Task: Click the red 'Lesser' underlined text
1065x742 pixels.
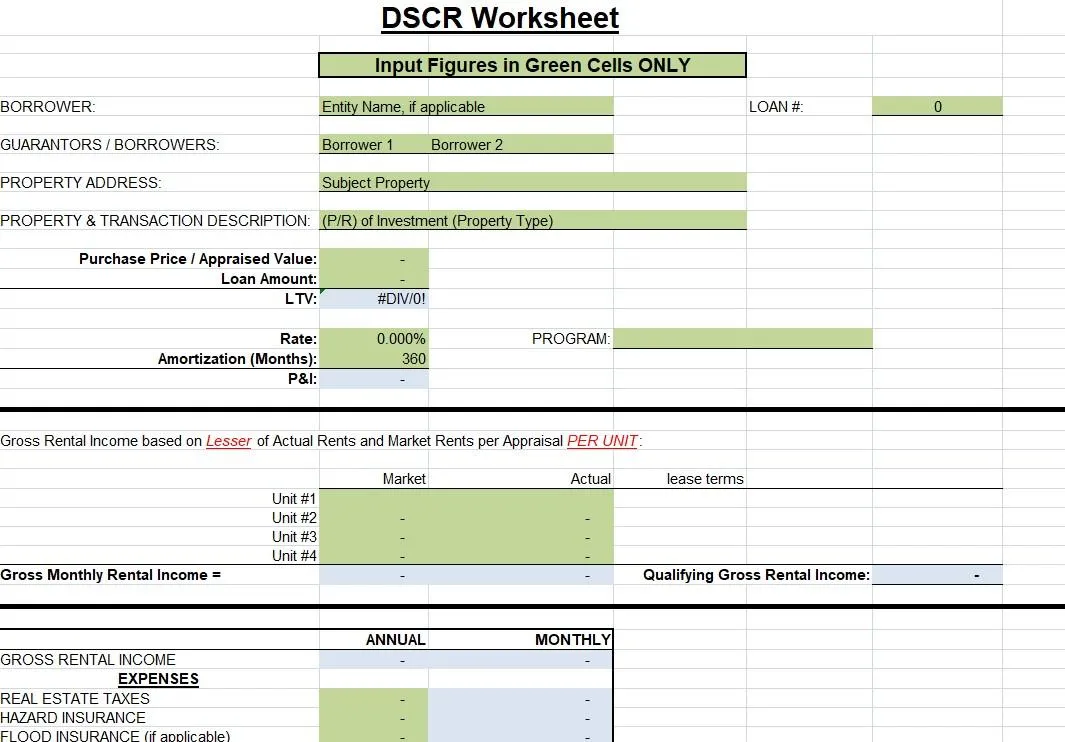Action: (x=229, y=441)
